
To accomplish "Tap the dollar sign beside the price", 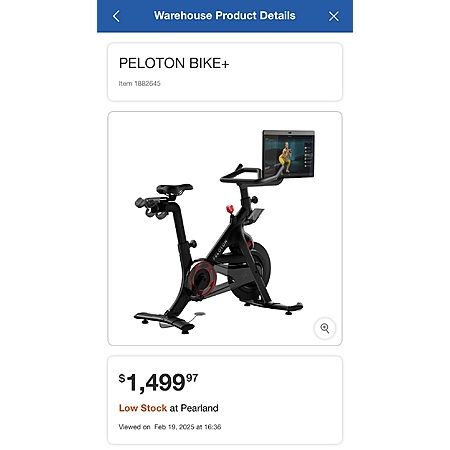I will point(122,378).
